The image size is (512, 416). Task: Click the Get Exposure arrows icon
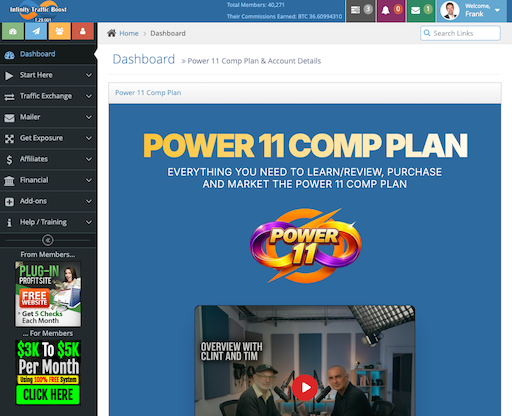(x=9, y=139)
